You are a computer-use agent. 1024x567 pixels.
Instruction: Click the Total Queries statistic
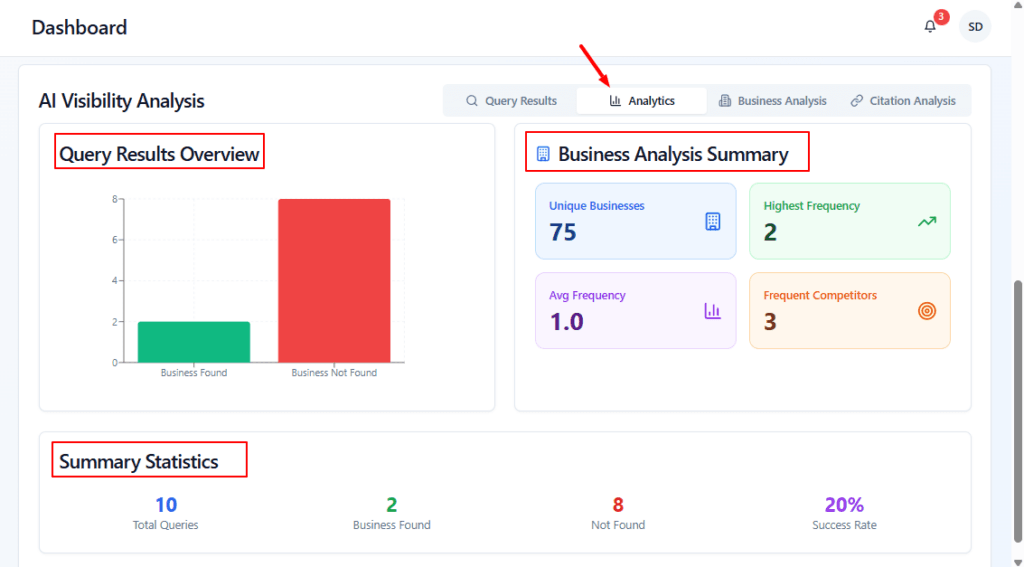[166, 512]
